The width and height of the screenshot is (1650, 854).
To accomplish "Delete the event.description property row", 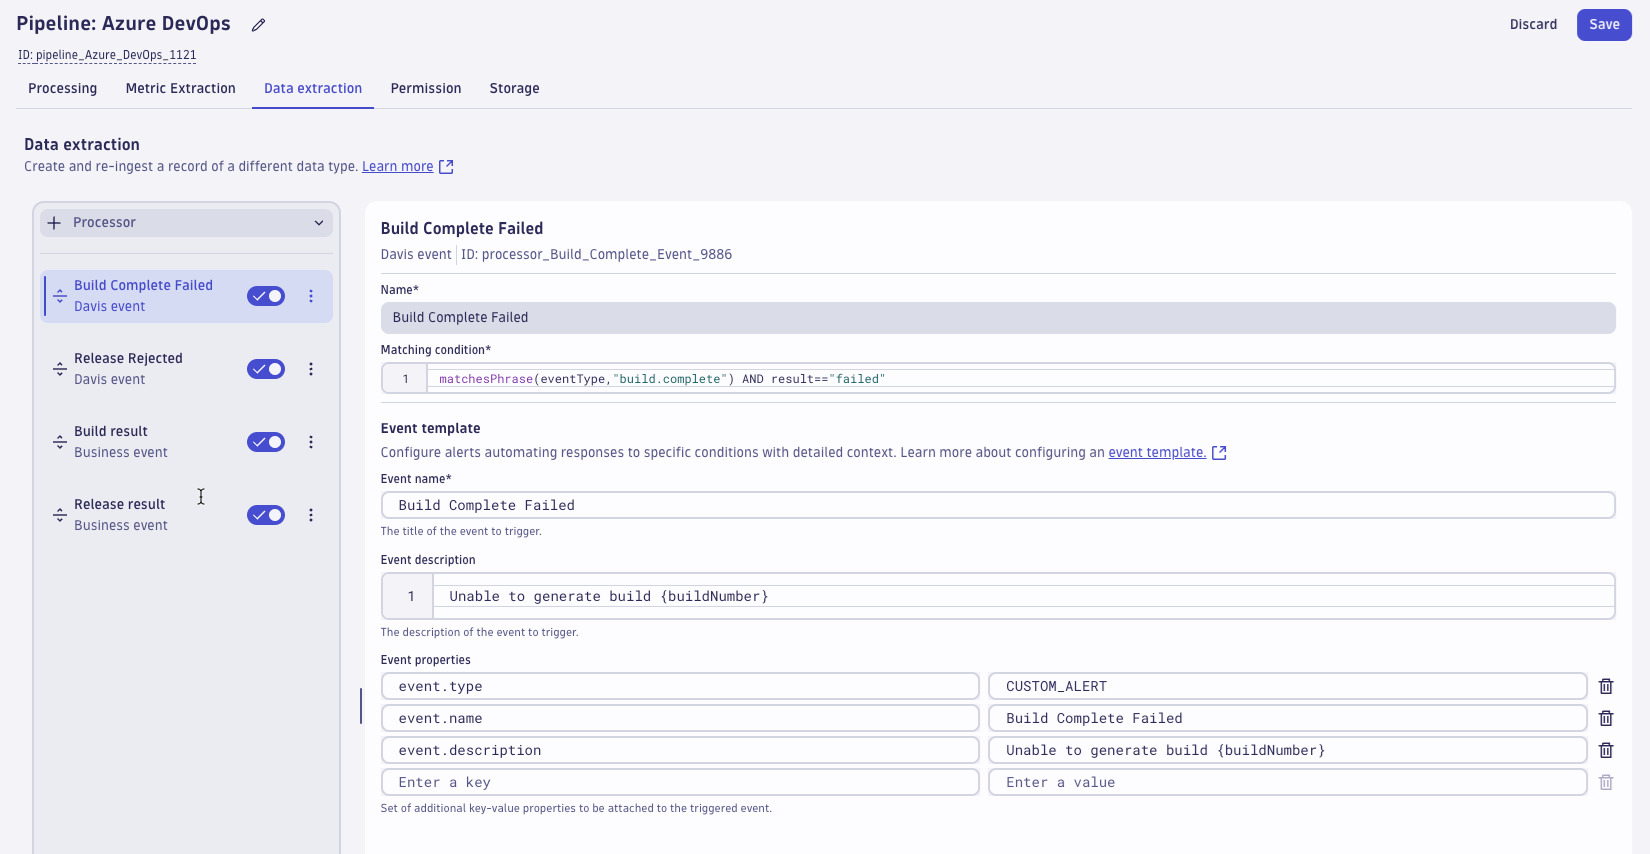I will click(1606, 750).
